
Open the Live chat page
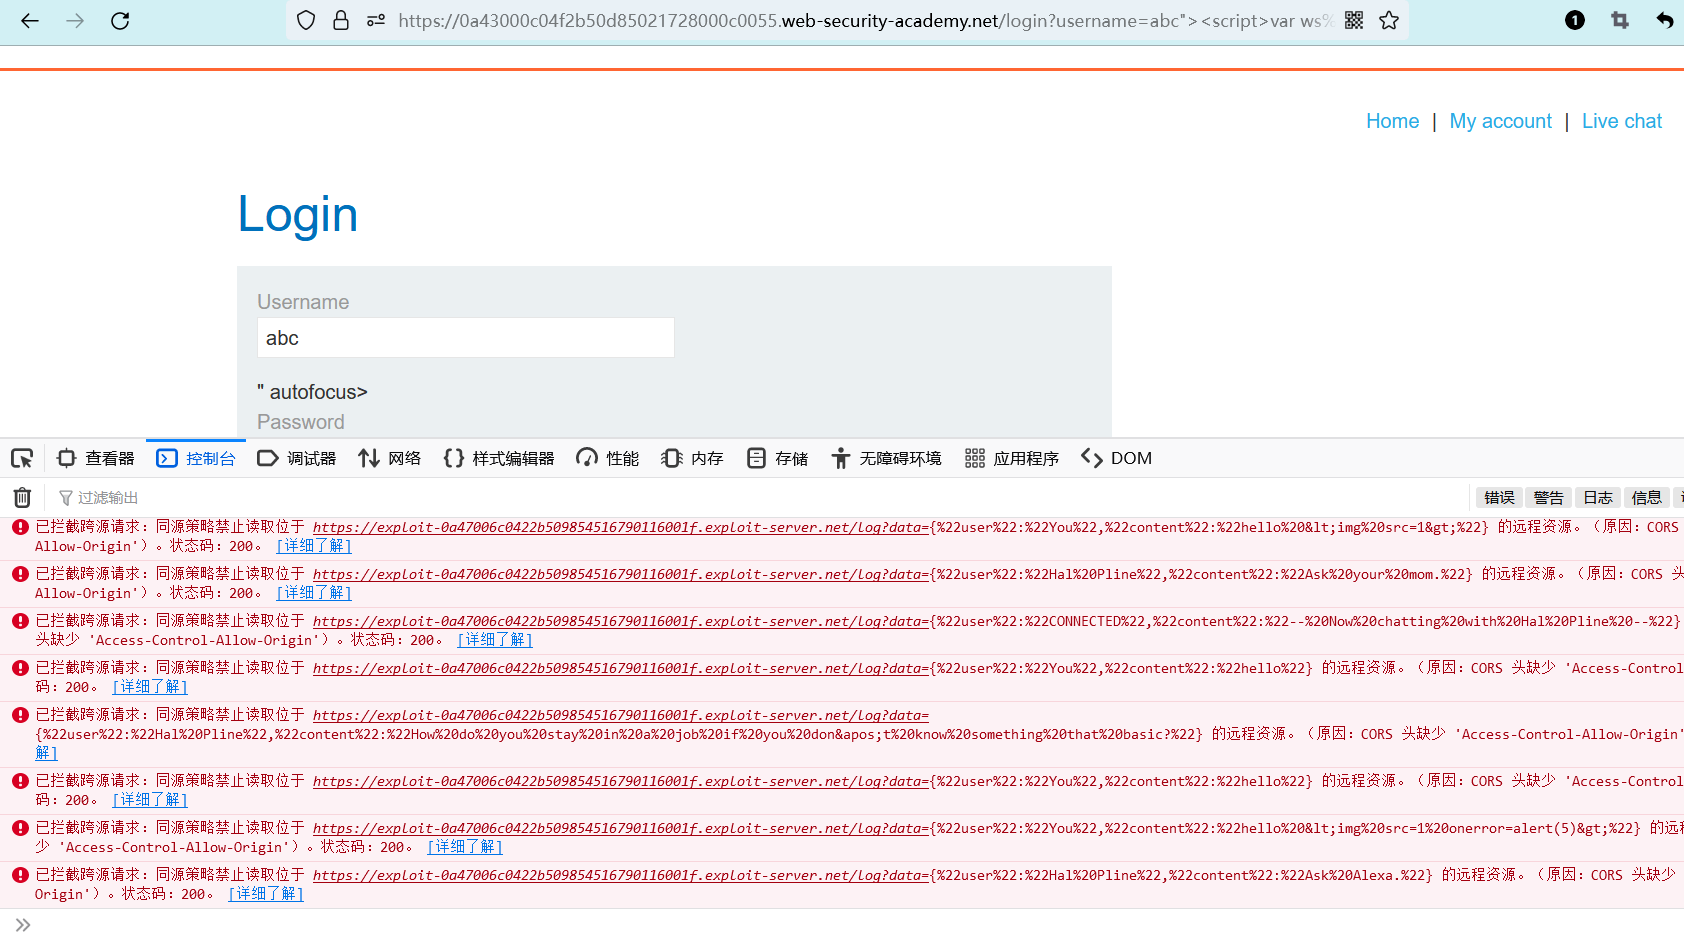click(x=1622, y=121)
